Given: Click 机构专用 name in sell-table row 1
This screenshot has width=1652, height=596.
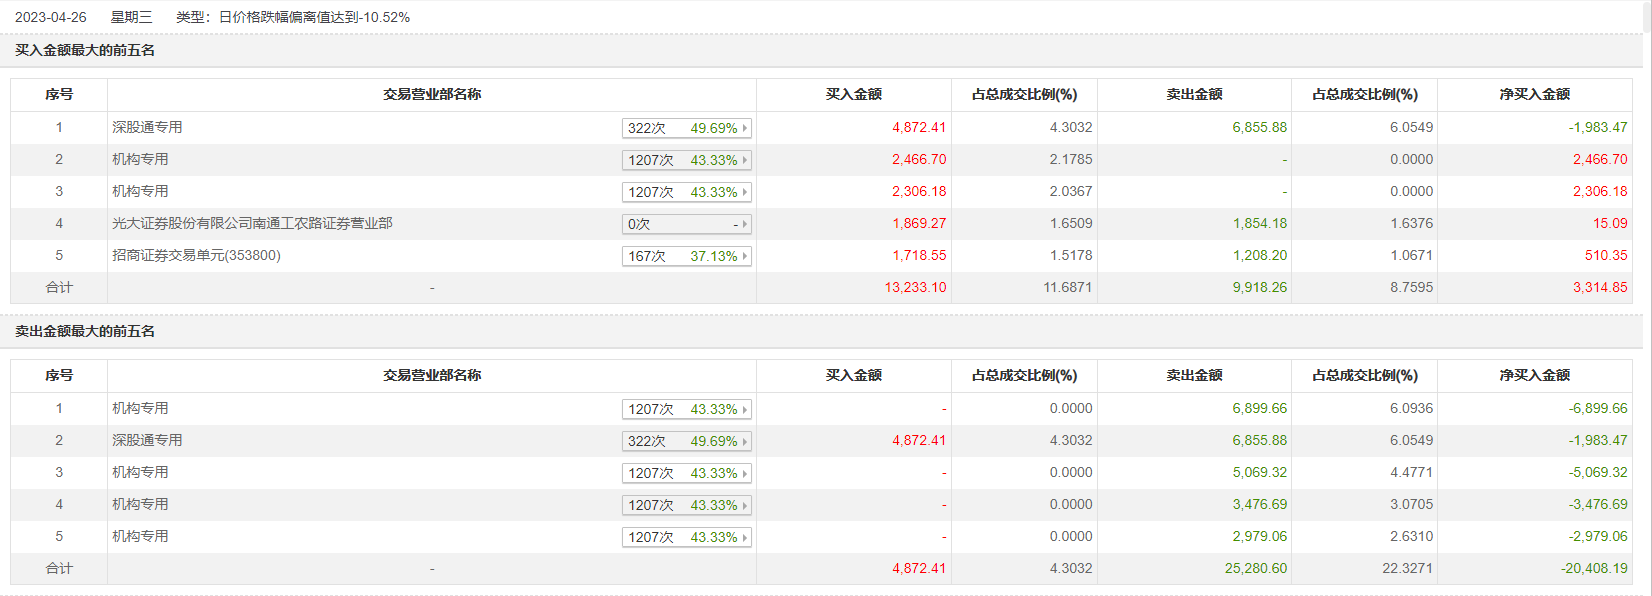Looking at the screenshot, I should click(x=140, y=408).
